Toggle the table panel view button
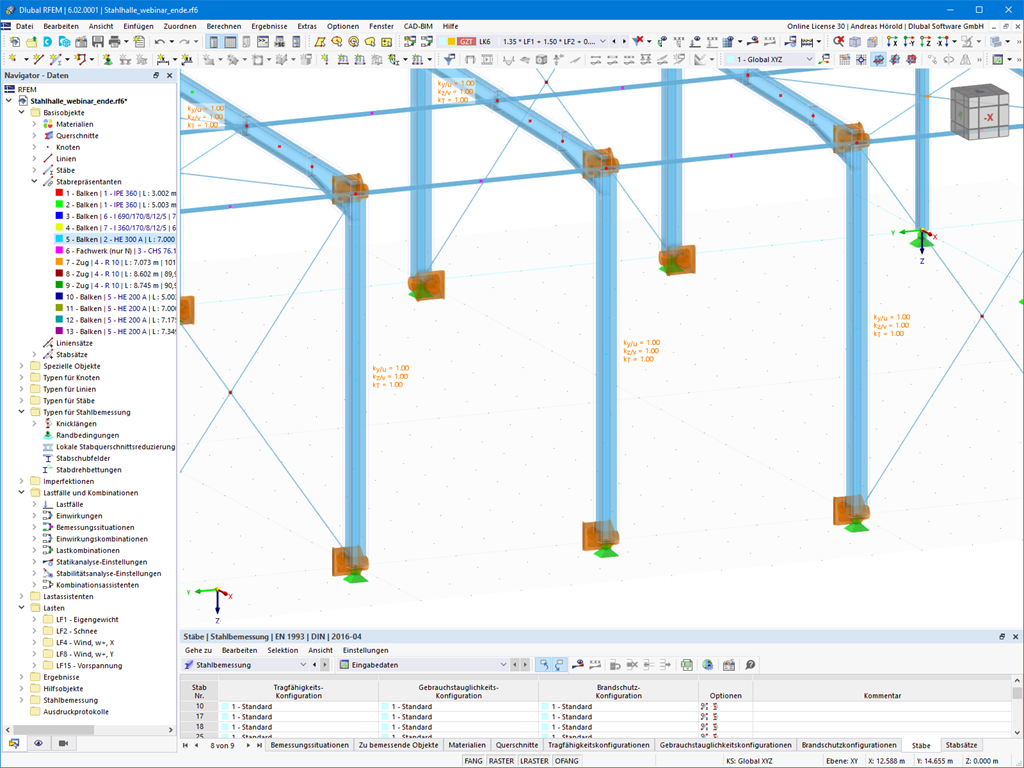Image resolution: width=1024 pixels, height=768 pixels. (230, 42)
